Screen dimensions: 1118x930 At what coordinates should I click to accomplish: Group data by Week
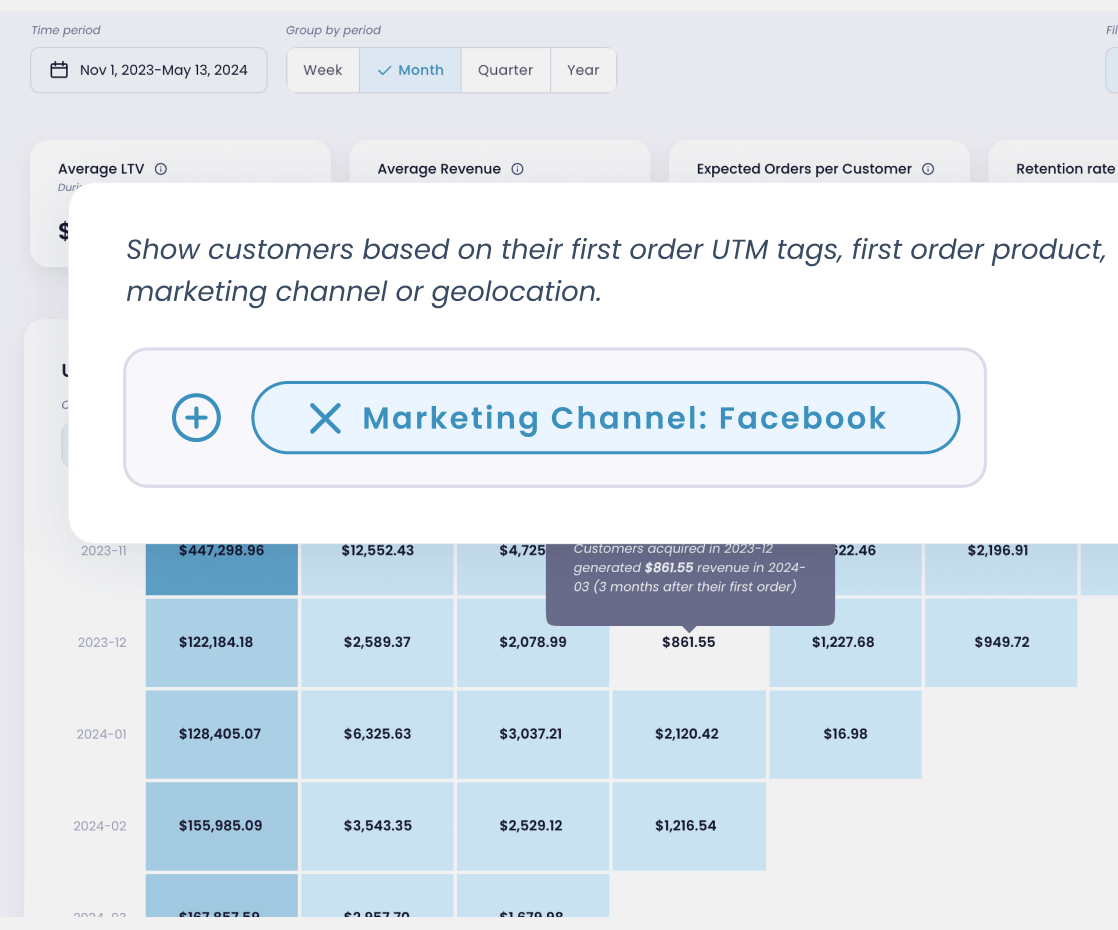[323, 70]
